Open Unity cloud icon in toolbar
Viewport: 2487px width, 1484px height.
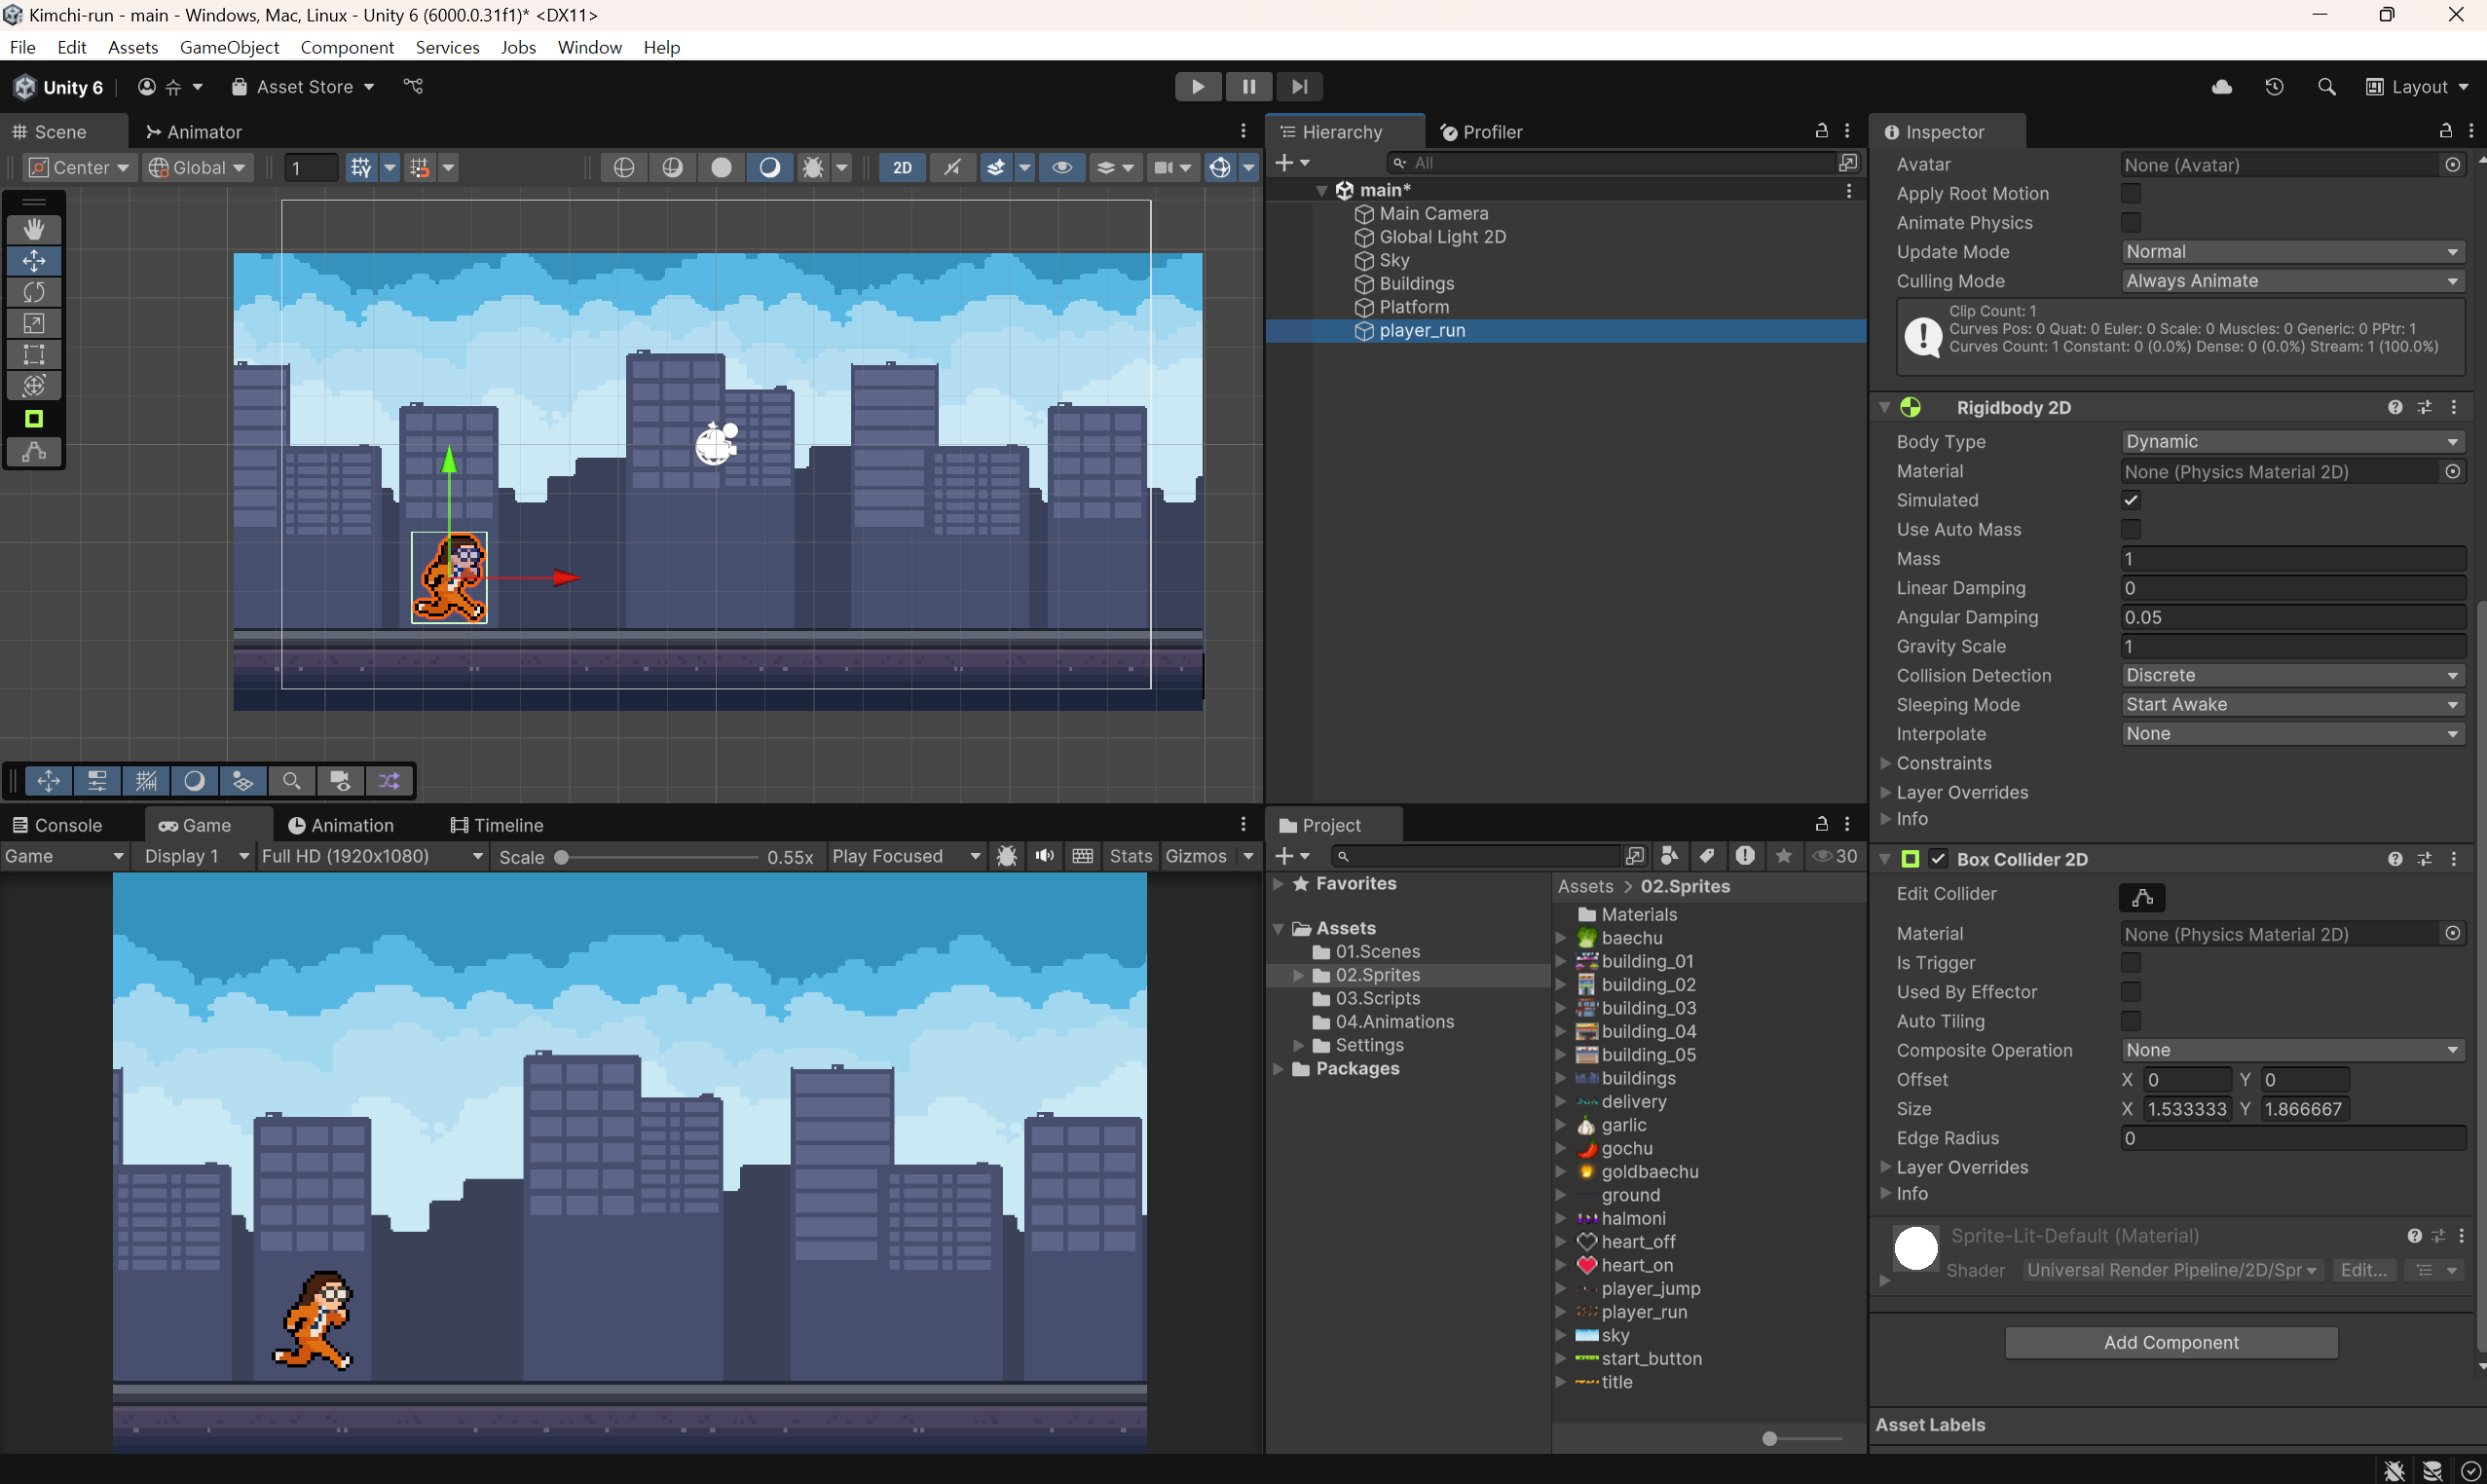coord(2221,87)
